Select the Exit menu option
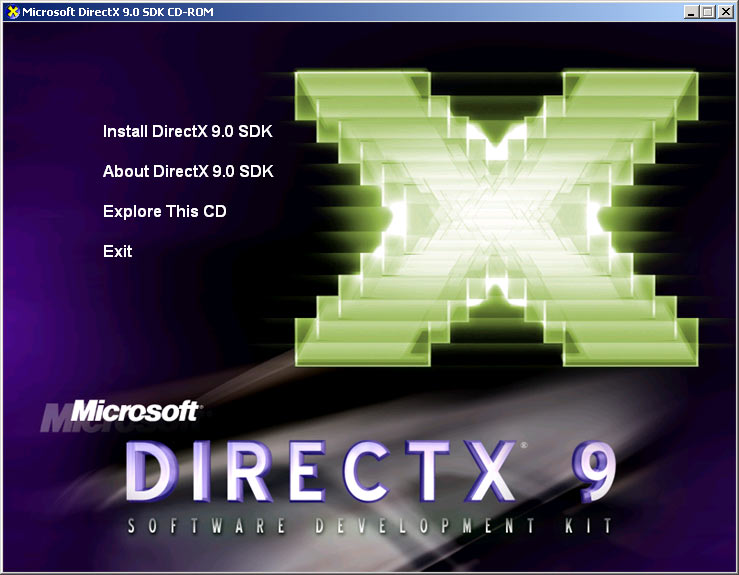739x575 pixels. click(x=117, y=251)
